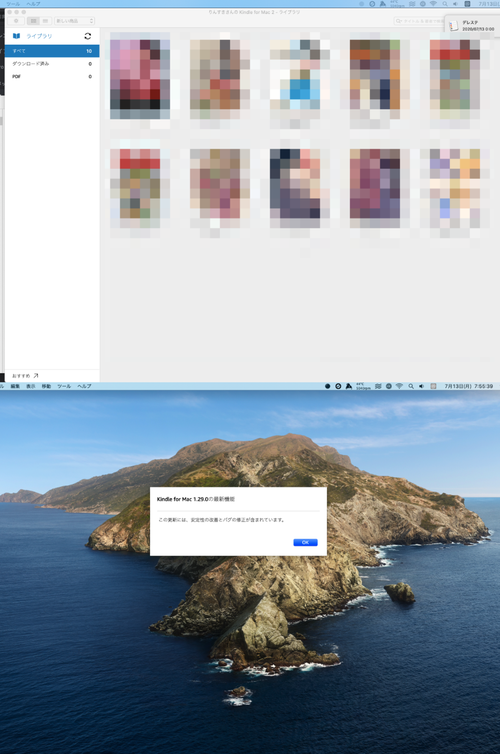This screenshot has width=500, height=754.
Task: Click OK in the Kindle update dialog
Action: (305, 542)
